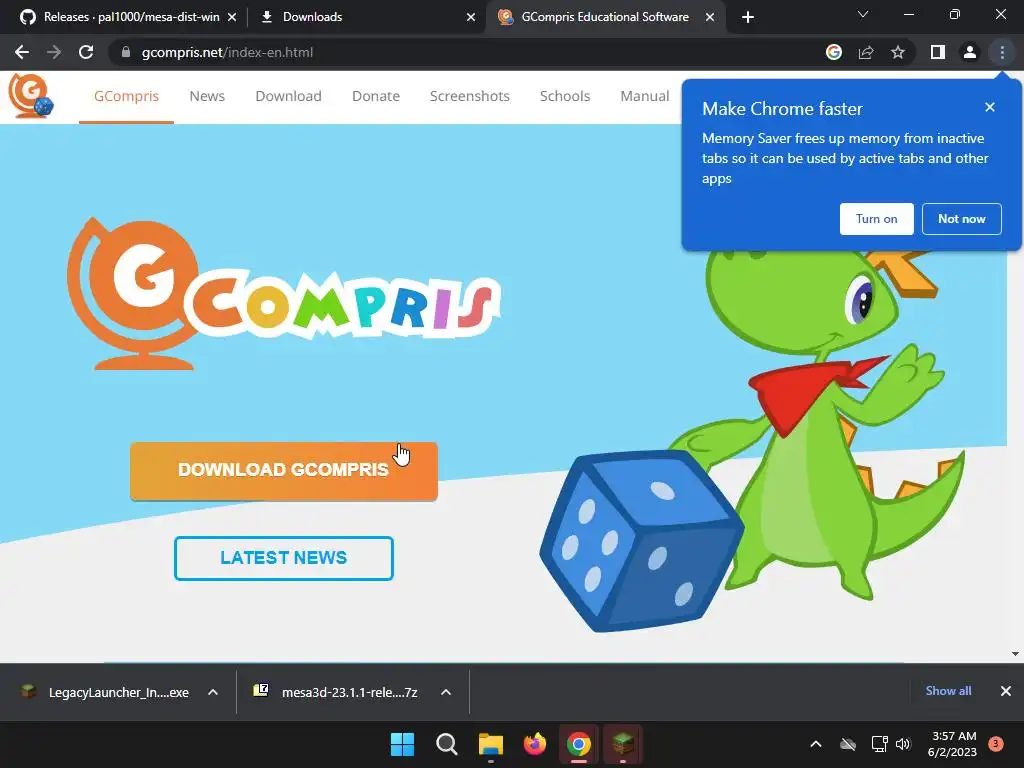The image size is (1024, 768).
Task: Open File Explorer from the taskbar
Action: (490, 744)
